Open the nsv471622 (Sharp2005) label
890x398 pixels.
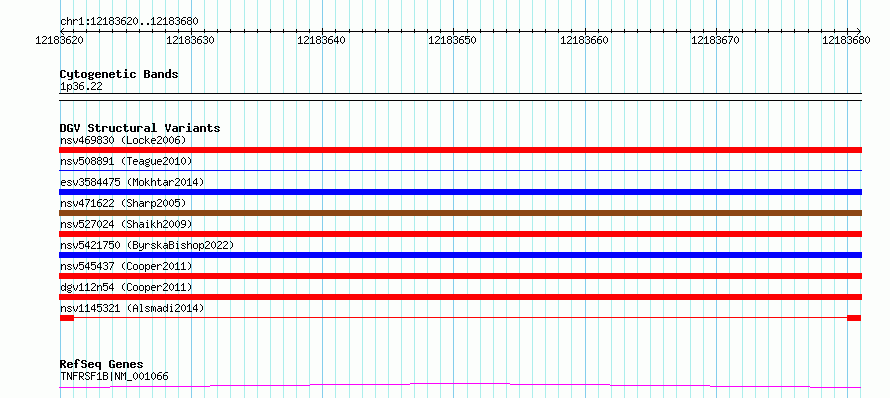(123, 203)
